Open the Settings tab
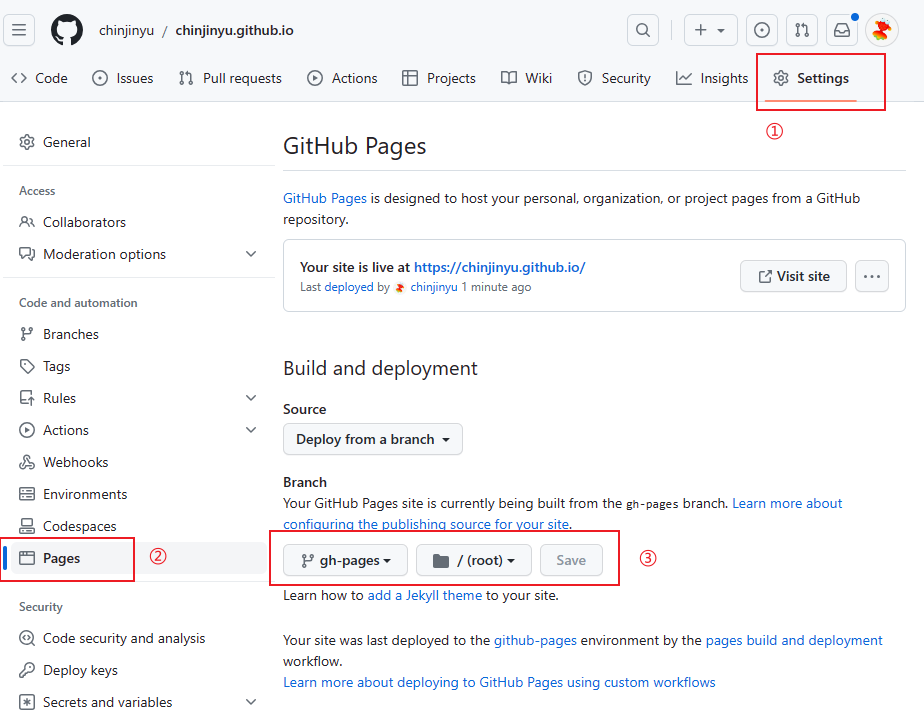 [x=811, y=78]
